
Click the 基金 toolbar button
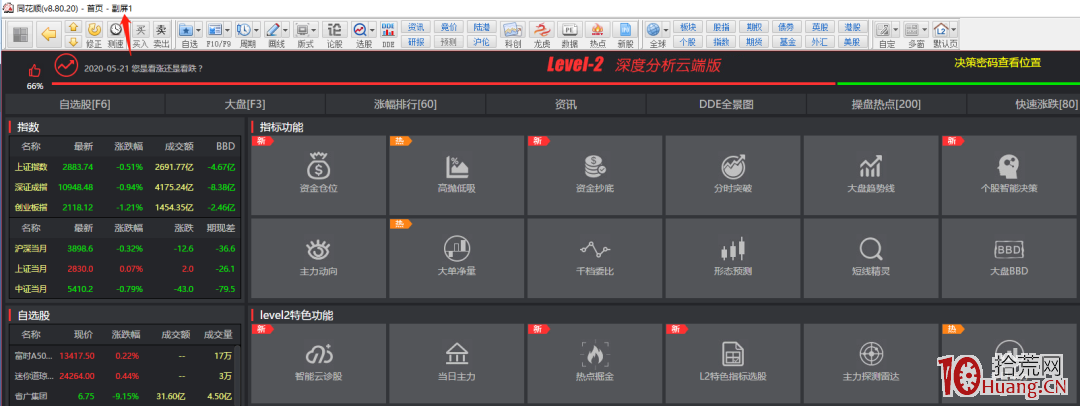coord(786,41)
